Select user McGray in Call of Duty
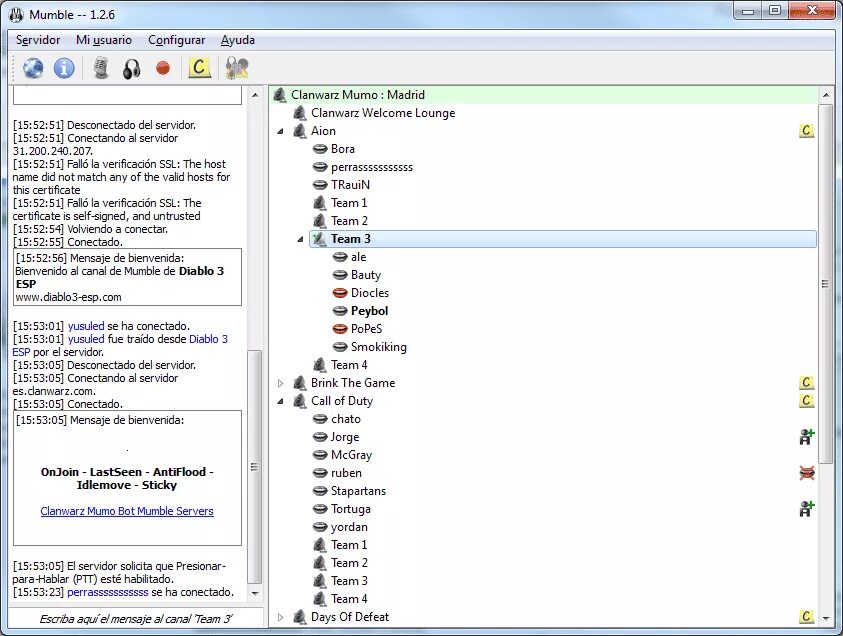 point(351,455)
